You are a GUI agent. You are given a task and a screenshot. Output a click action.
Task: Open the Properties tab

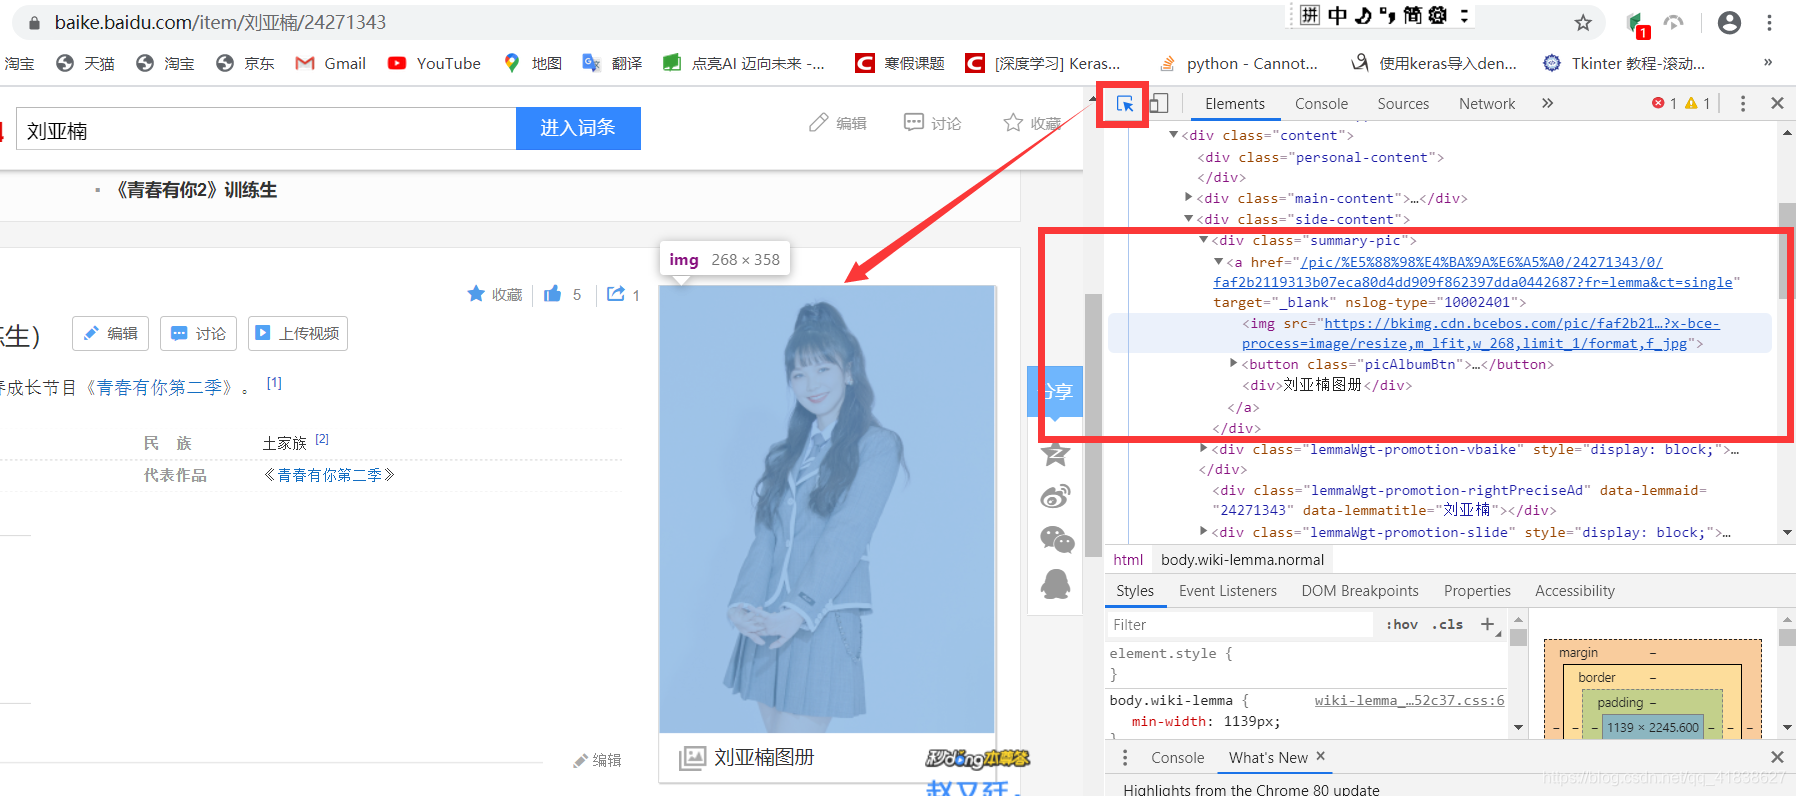1477,591
